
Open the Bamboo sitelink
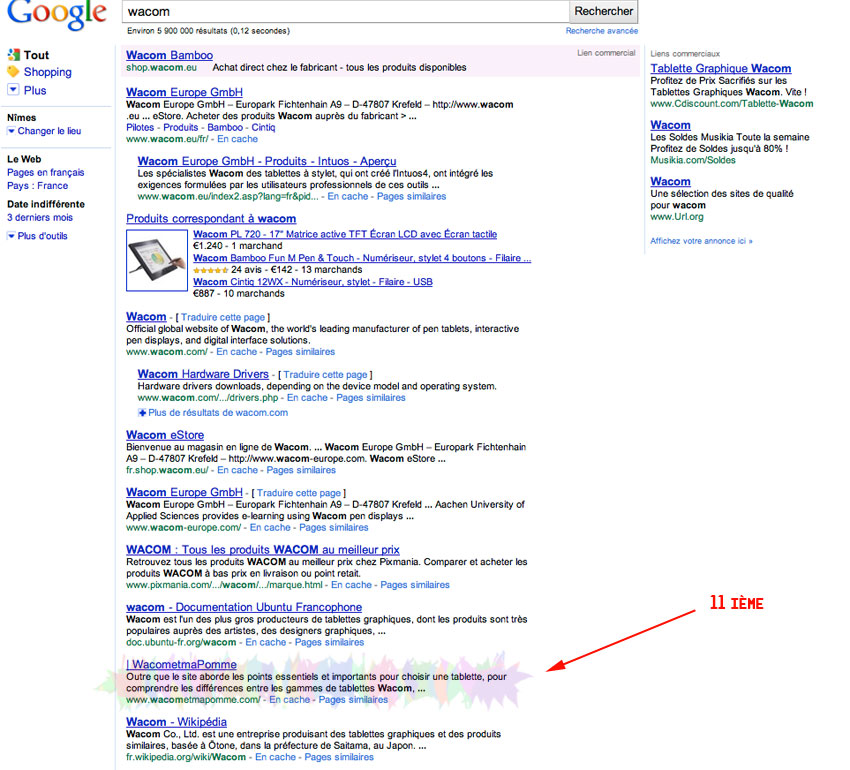(225, 127)
